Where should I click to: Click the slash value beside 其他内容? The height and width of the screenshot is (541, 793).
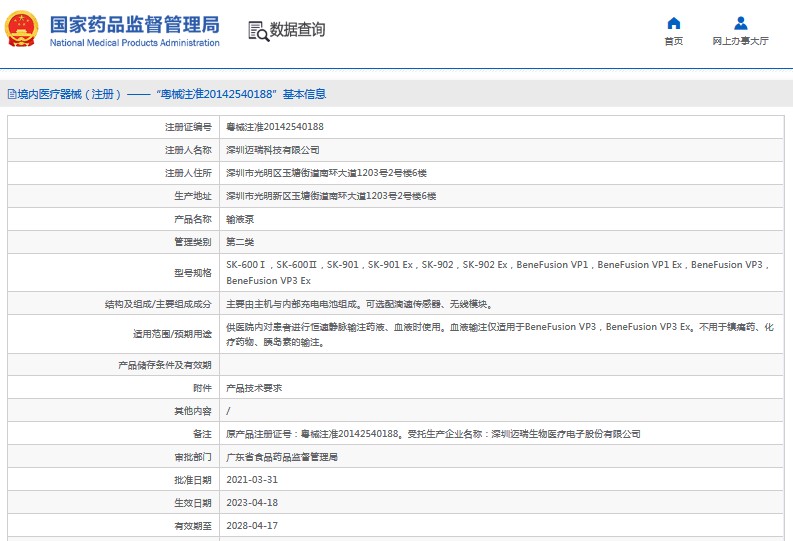click(228, 411)
